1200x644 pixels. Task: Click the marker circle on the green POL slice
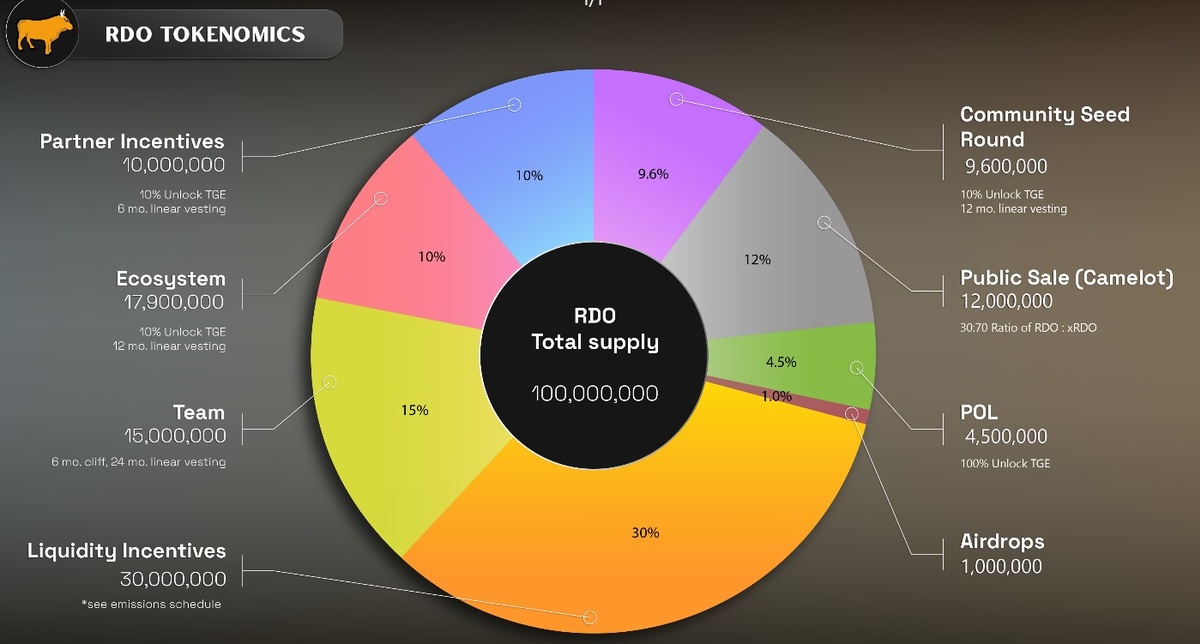856,368
